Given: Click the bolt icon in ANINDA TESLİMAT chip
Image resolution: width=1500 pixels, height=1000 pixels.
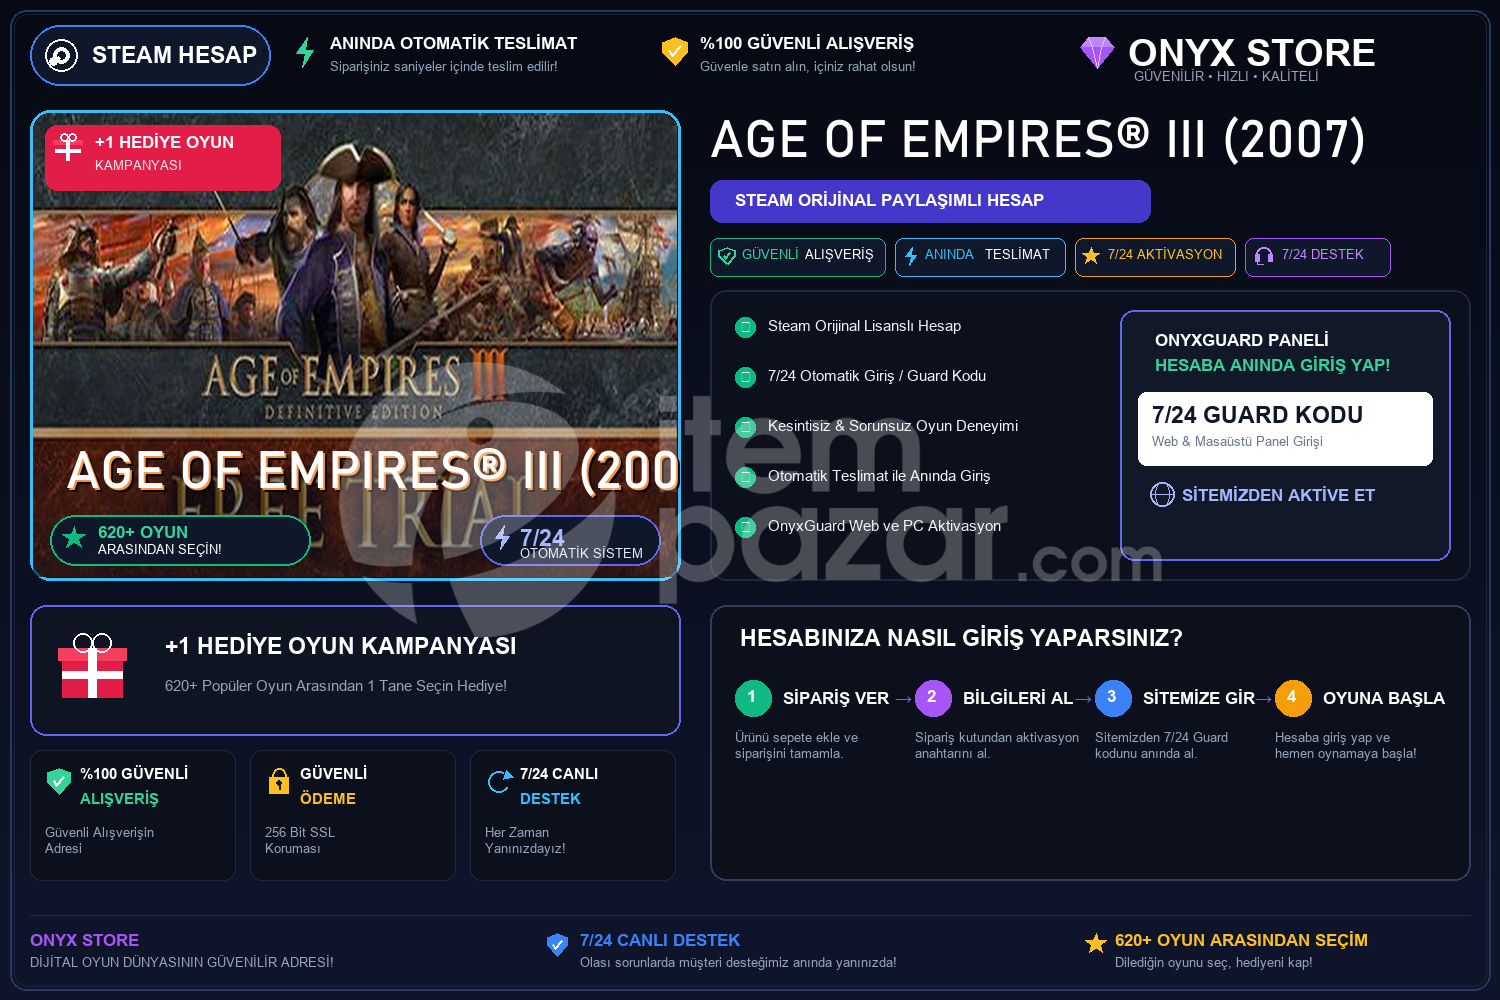Looking at the screenshot, I should point(911,256).
